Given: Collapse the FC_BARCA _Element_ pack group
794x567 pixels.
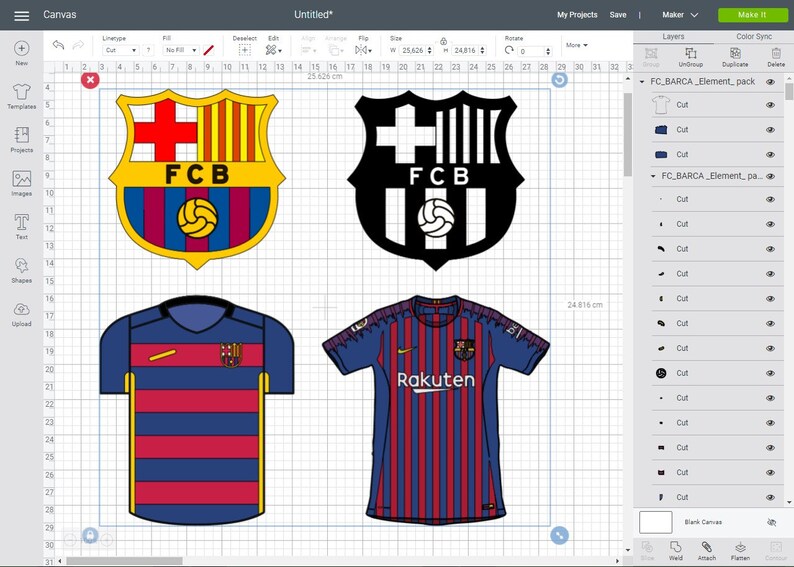Looking at the screenshot, I should (x=642, y=82).
